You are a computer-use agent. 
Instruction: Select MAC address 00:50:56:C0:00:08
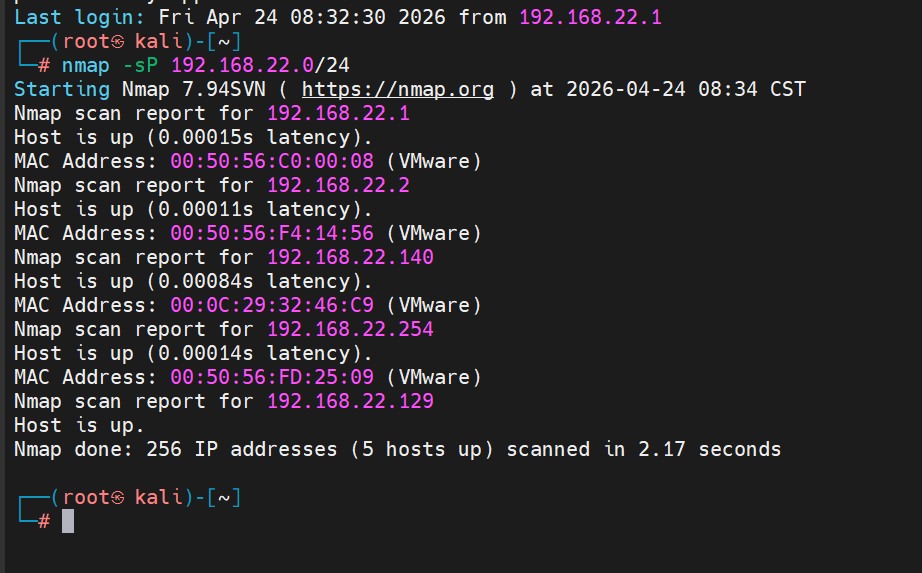coord(272,161)
